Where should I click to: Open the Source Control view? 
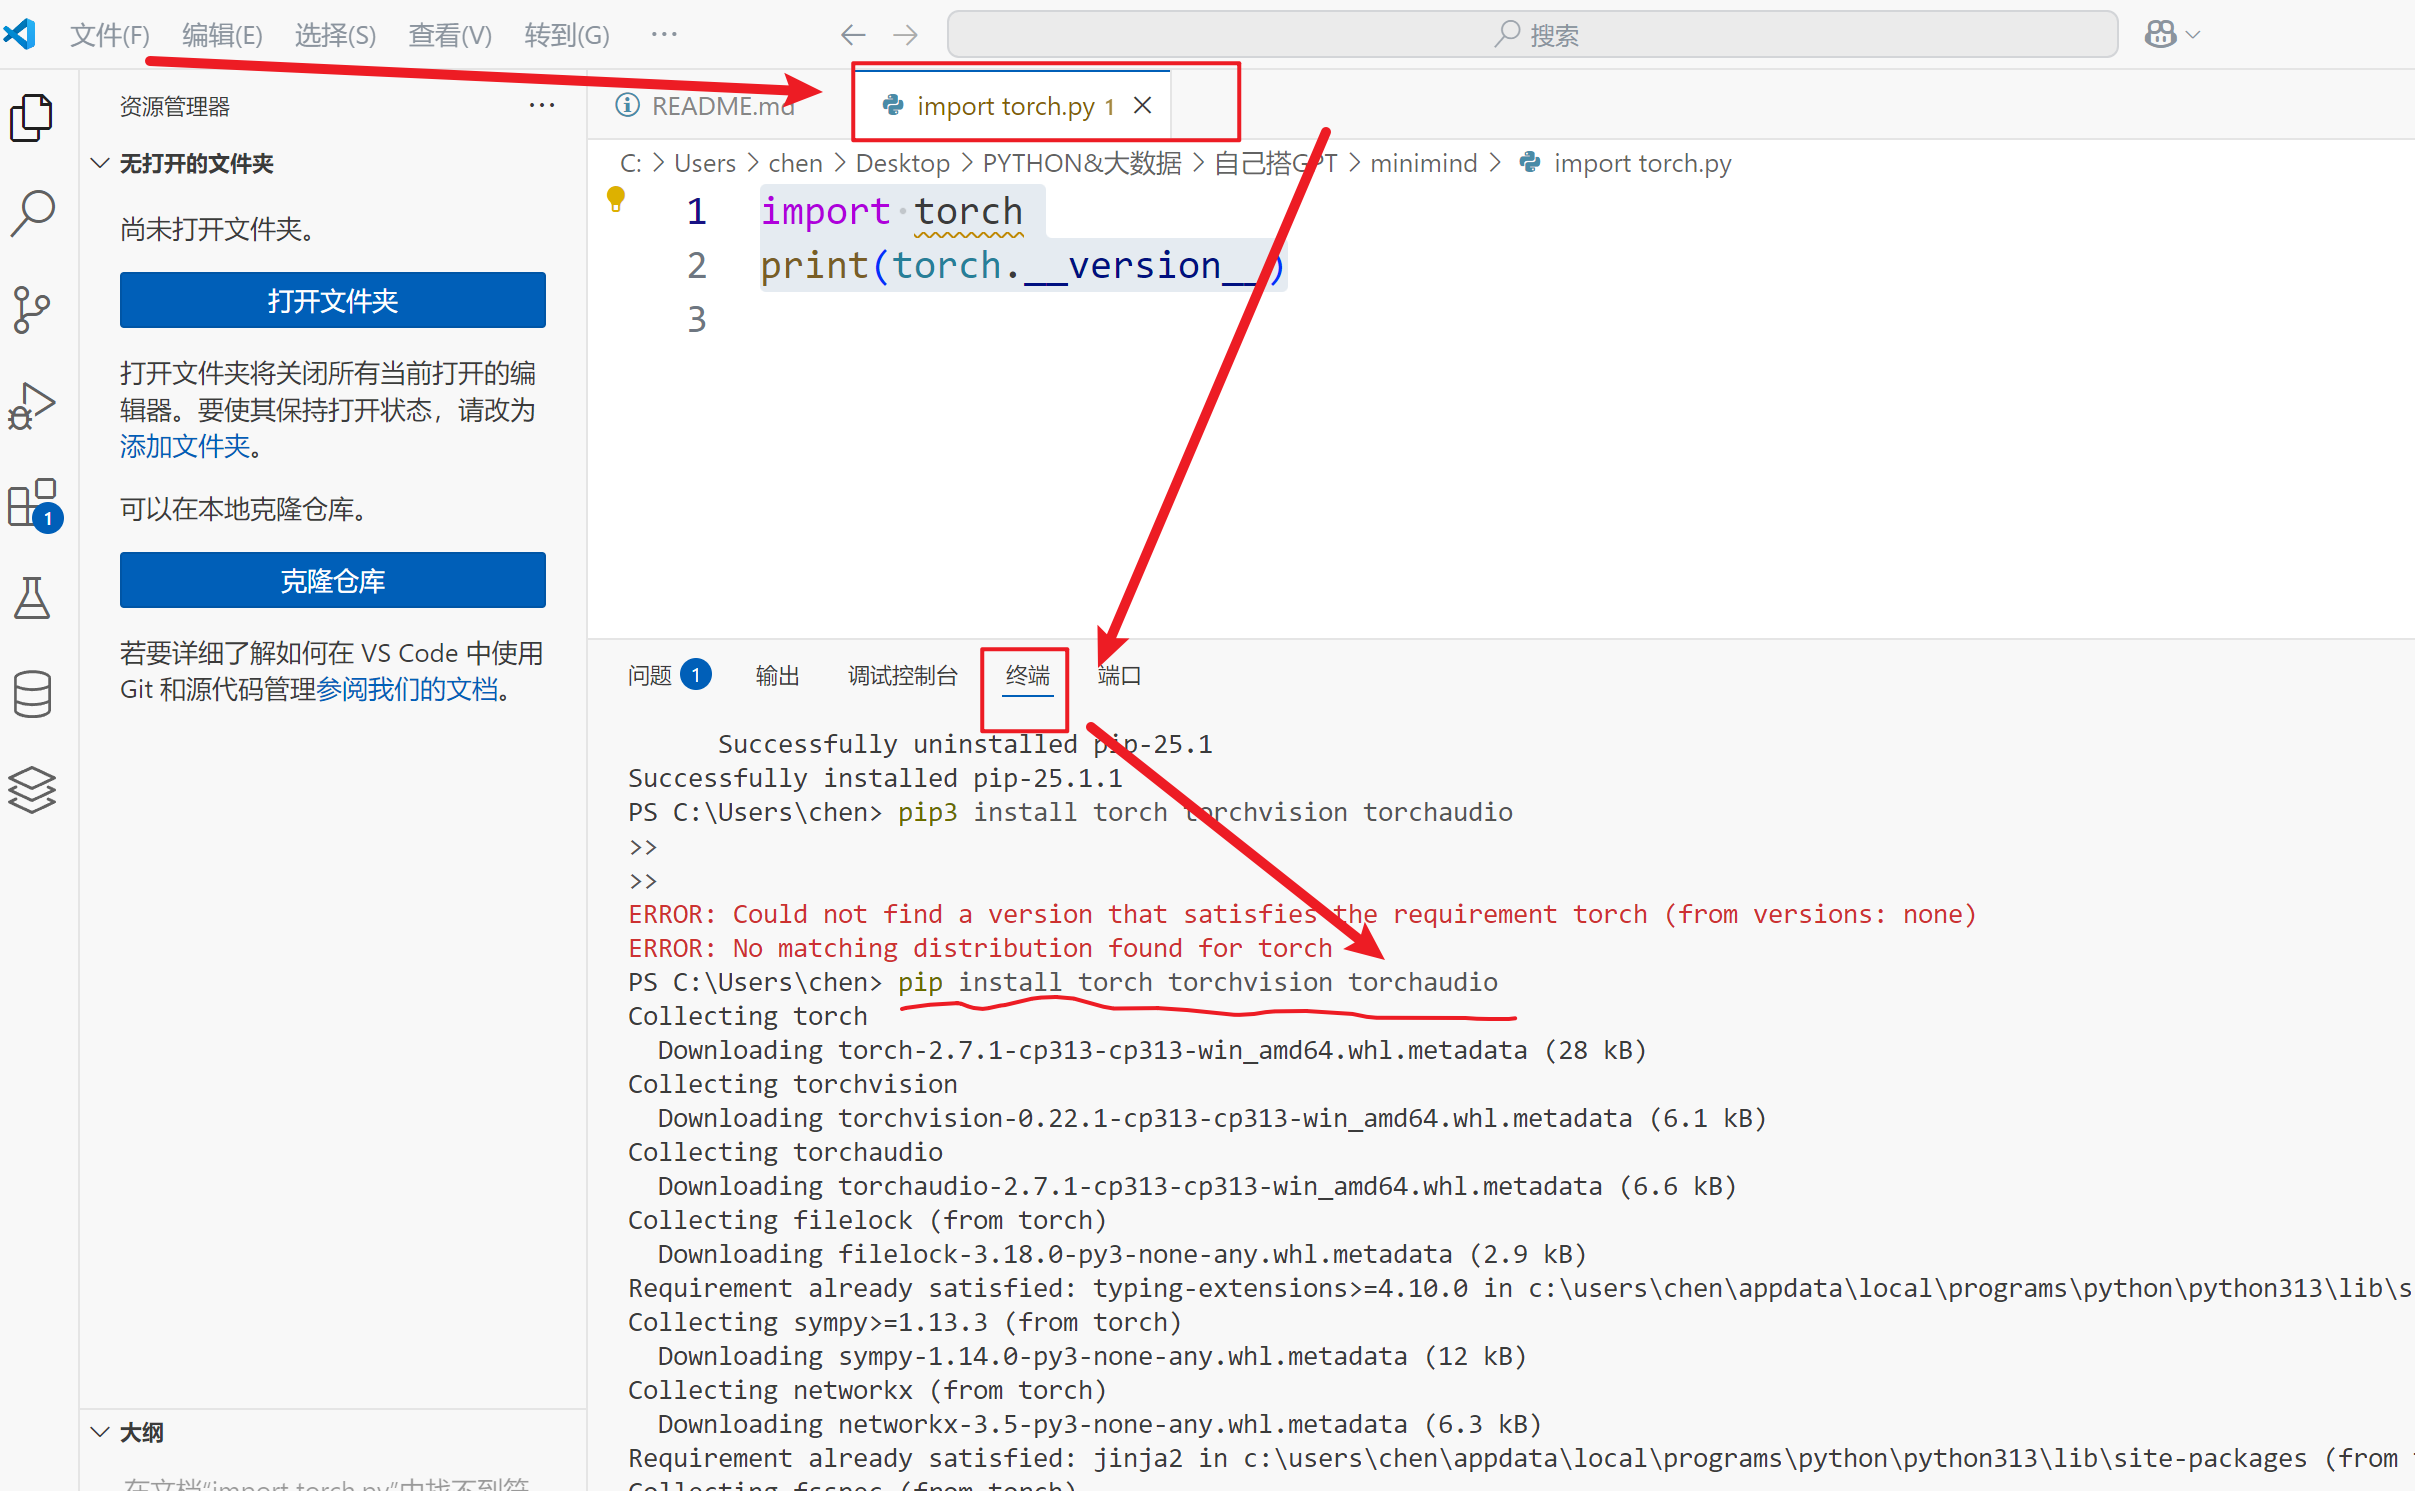32,309
